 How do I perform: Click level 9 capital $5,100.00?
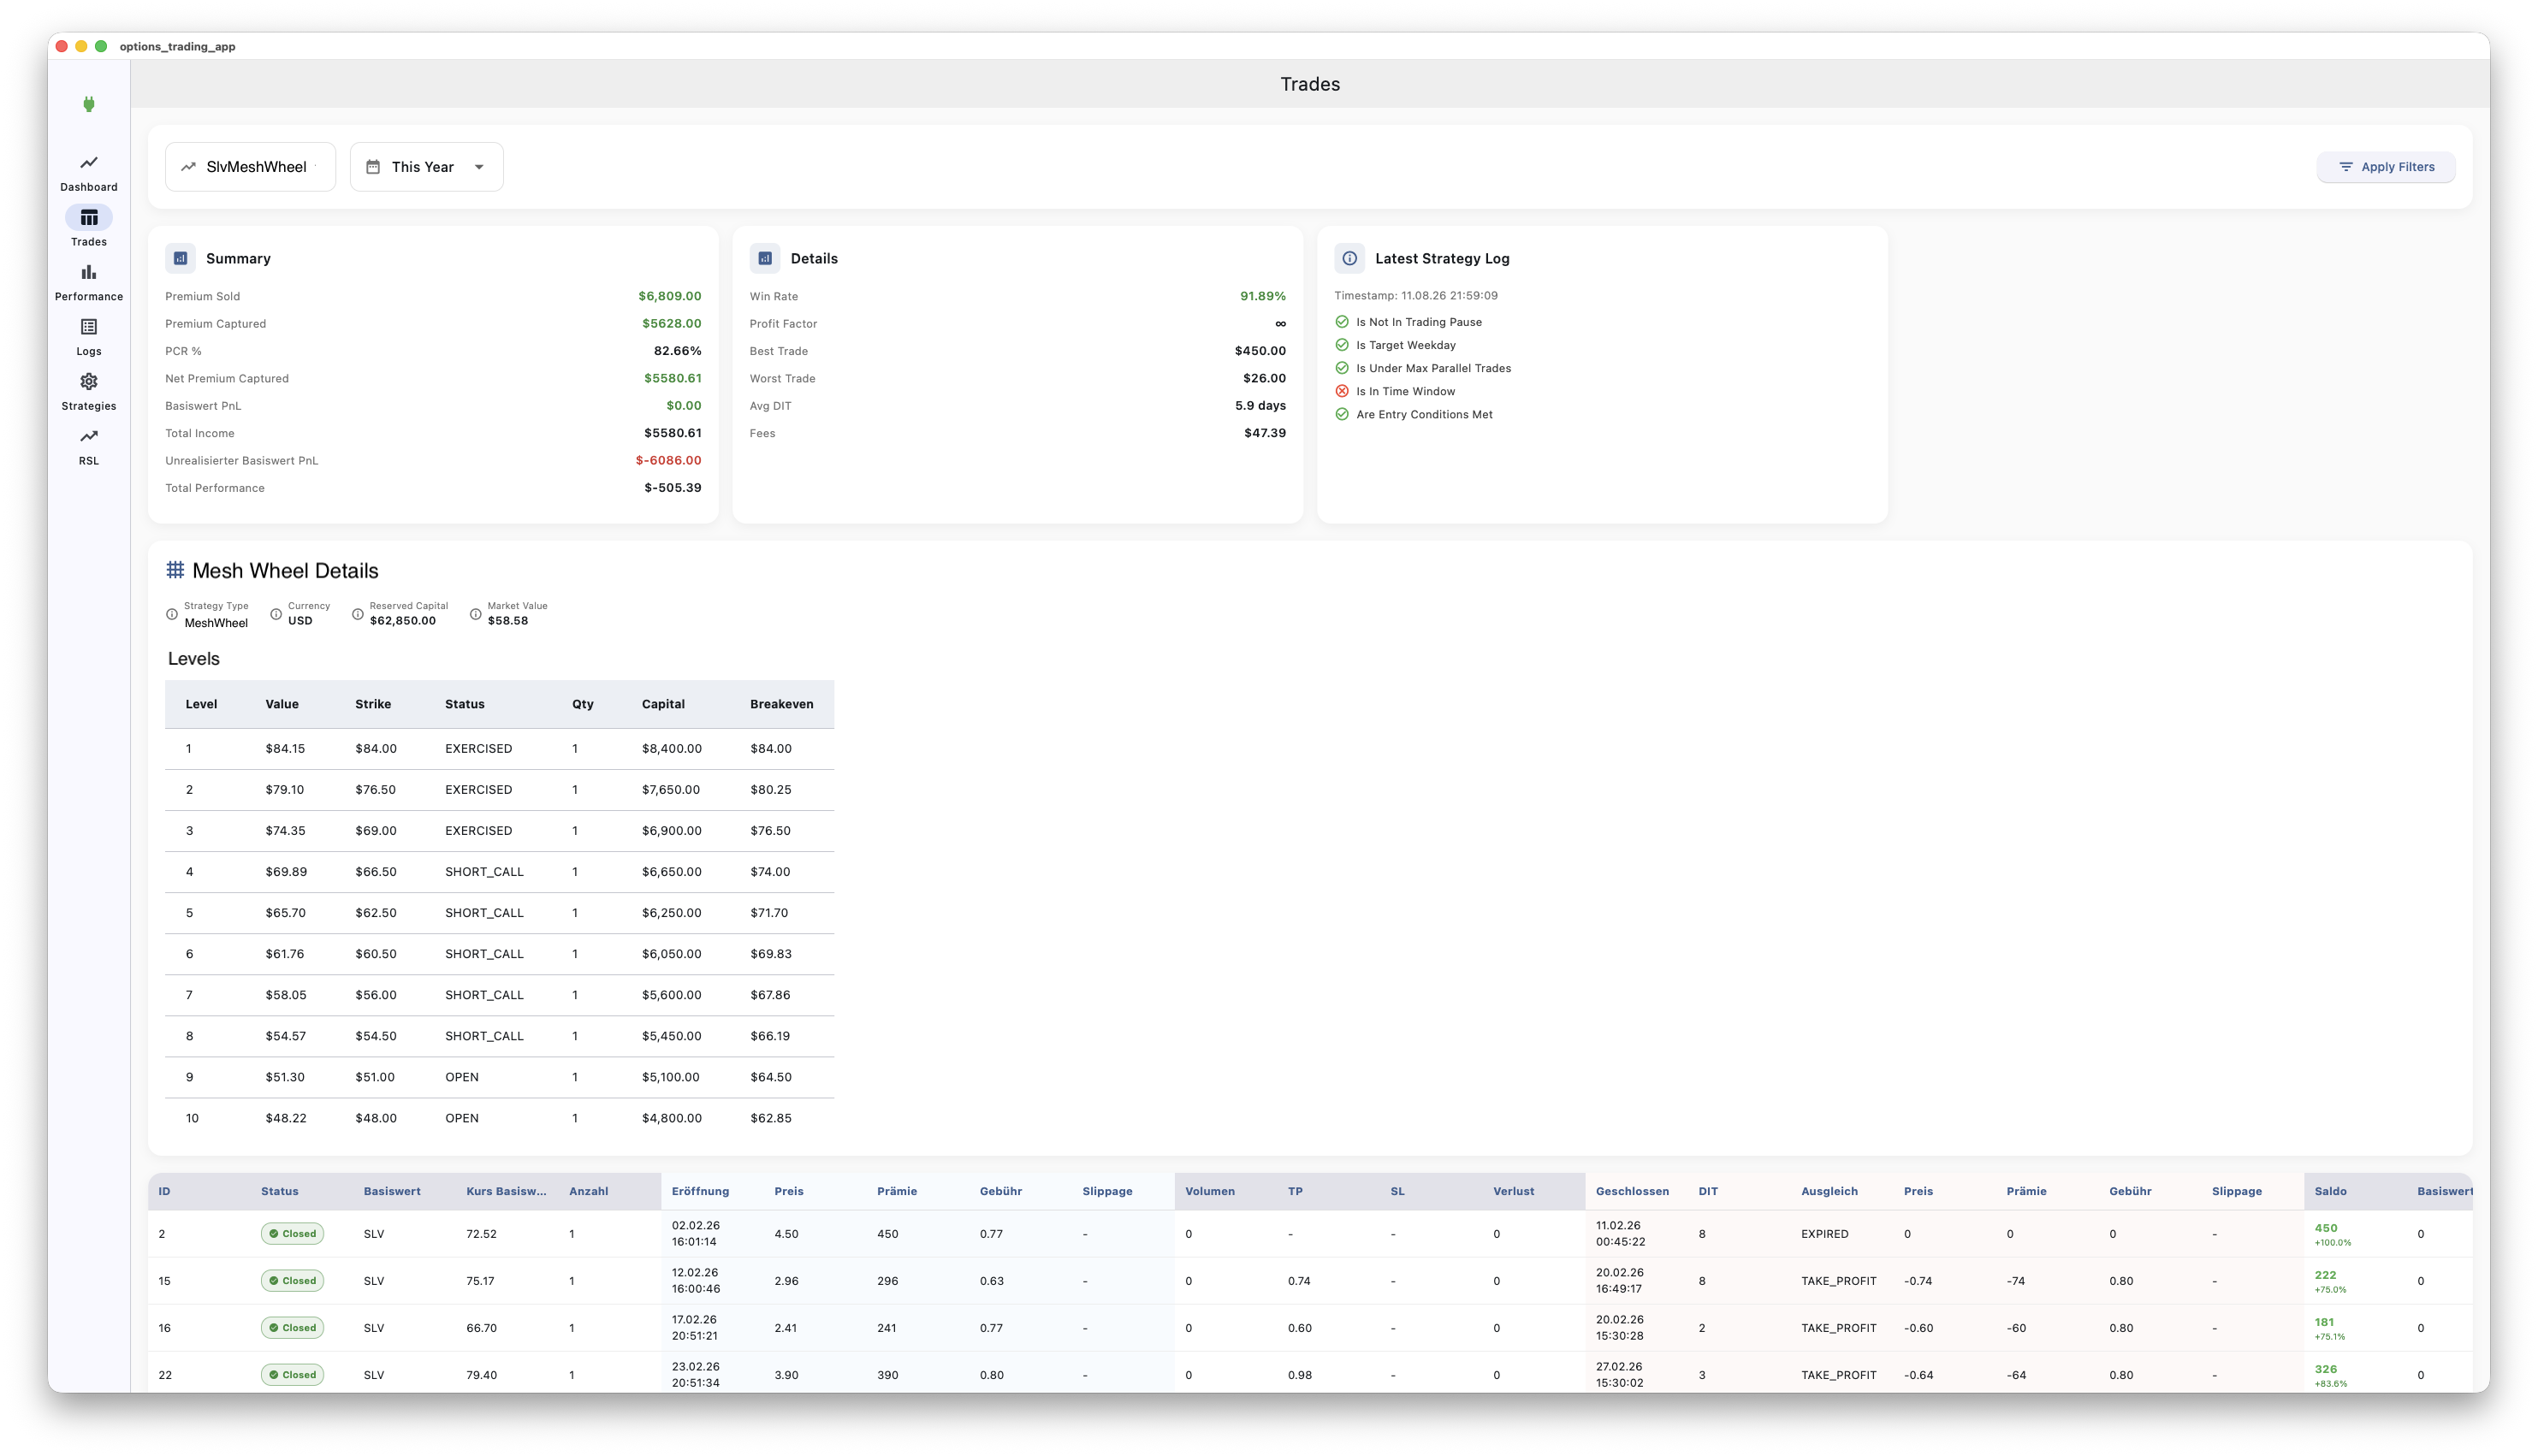[671, 1077]
